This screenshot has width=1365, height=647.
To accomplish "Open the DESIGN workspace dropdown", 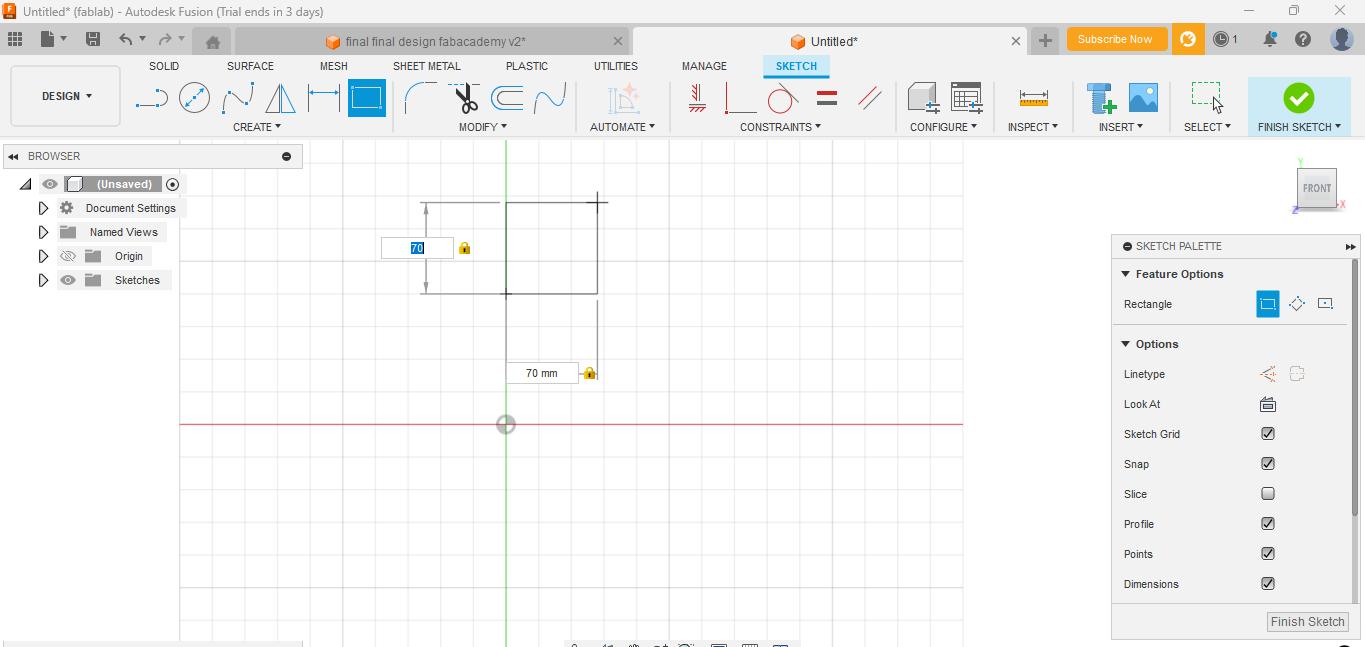I will pyautogui.click(x=66, y=96).
